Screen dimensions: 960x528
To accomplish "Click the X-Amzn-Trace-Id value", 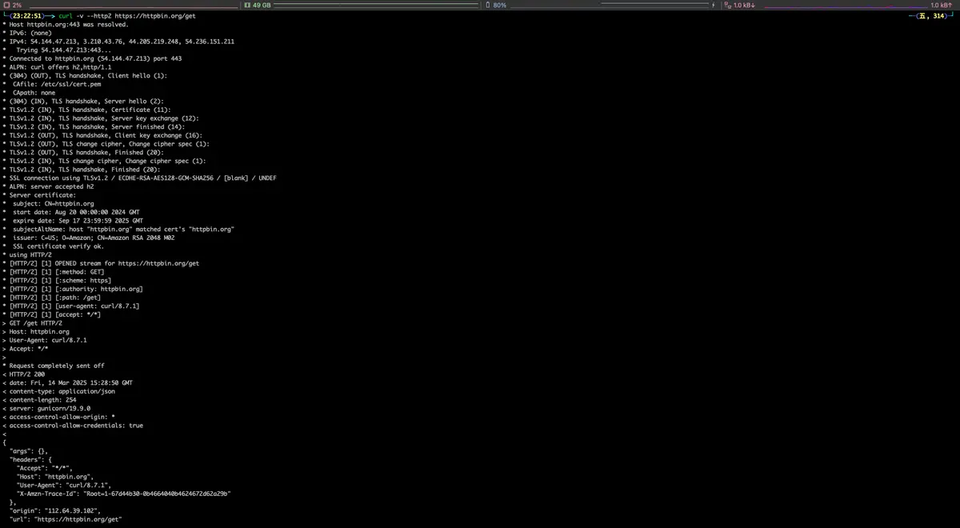I will [157, 494].
